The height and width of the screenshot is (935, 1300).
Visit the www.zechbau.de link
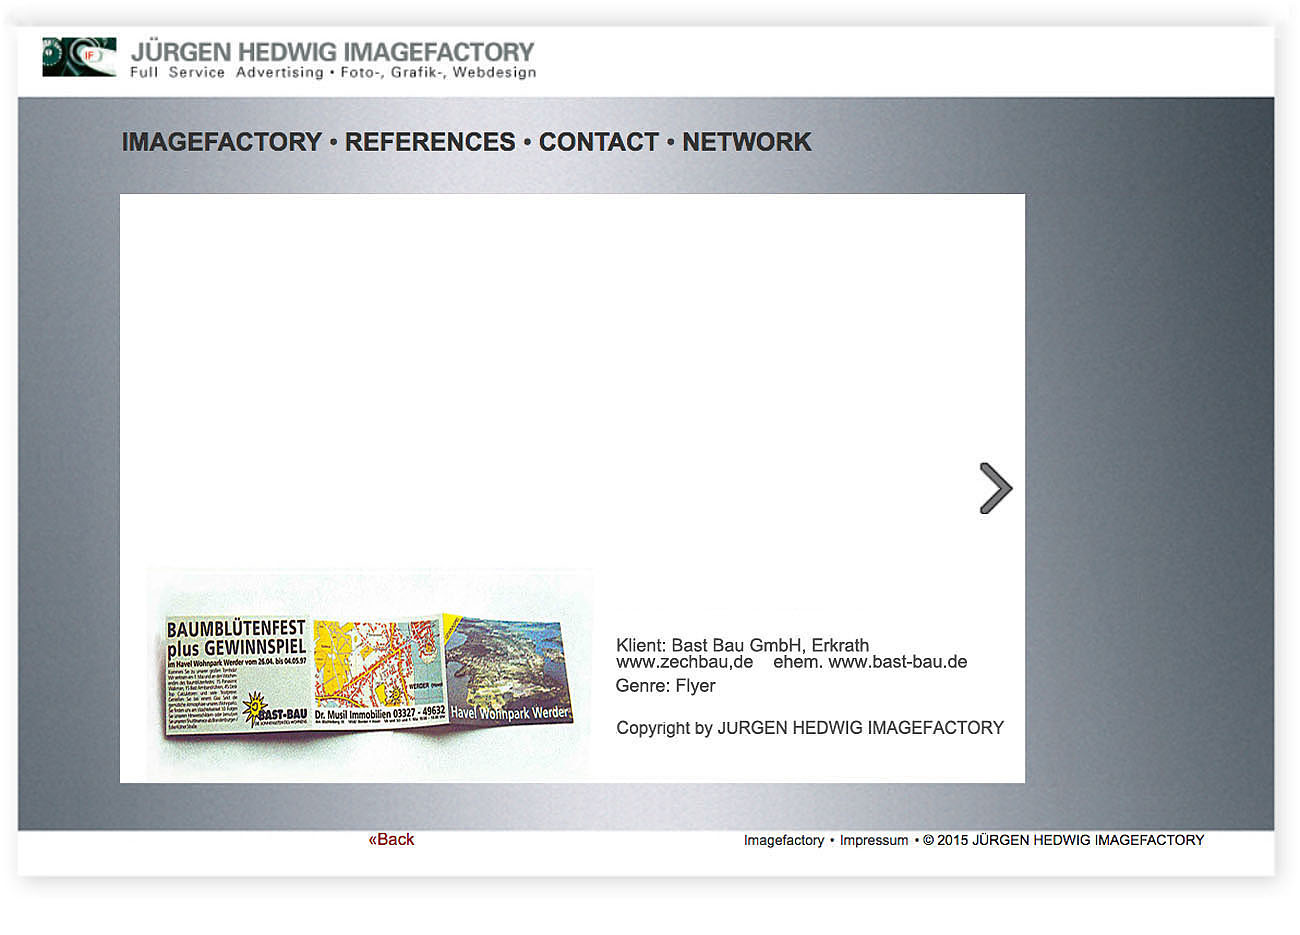click(x=684, y=662)
